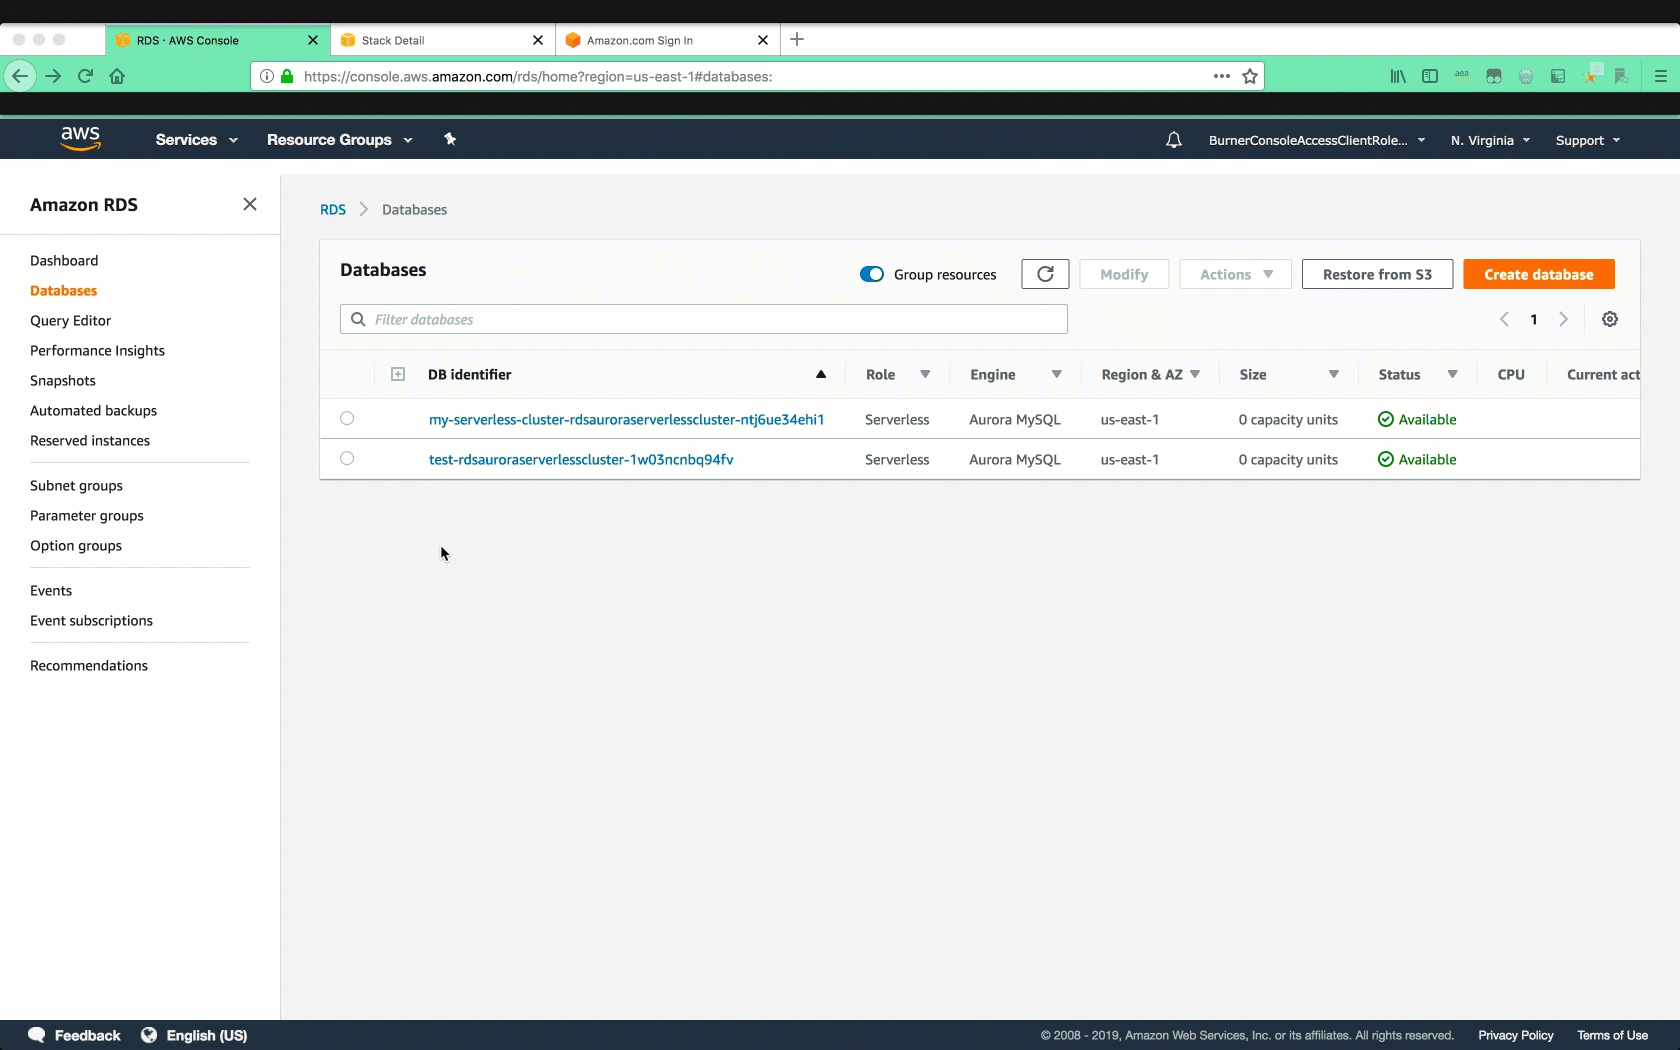Open Automated backups in sidebar
The width and height of the screenshot is (1680, 1050).
pos(93,410)
